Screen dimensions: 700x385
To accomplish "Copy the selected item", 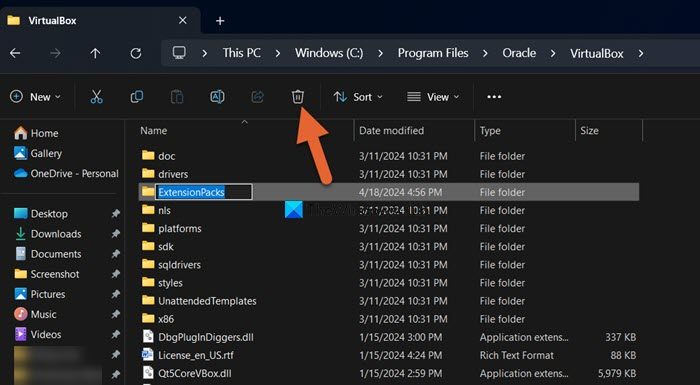I will [137, 96].
